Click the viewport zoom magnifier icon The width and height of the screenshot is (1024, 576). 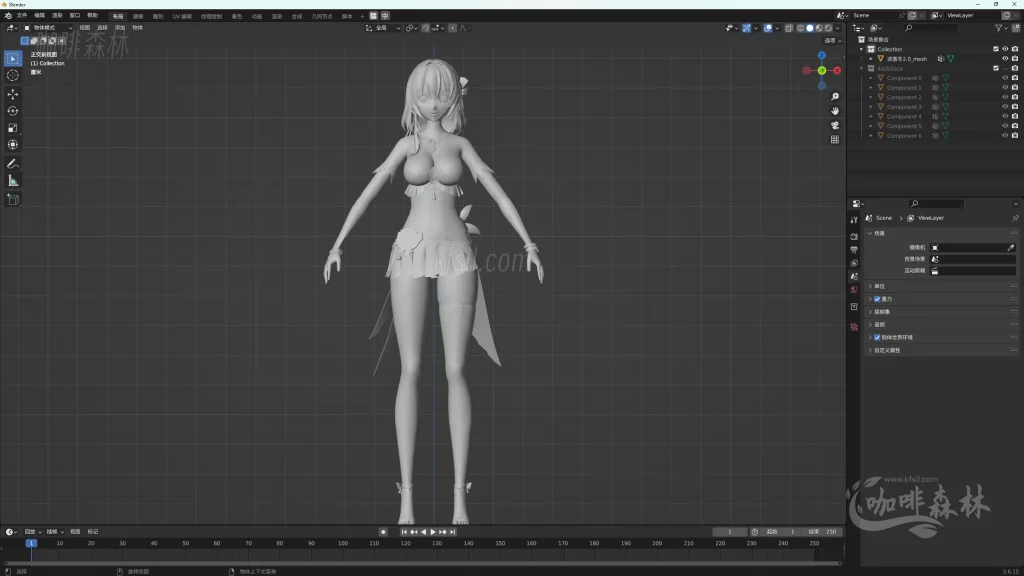click(835, 97)
